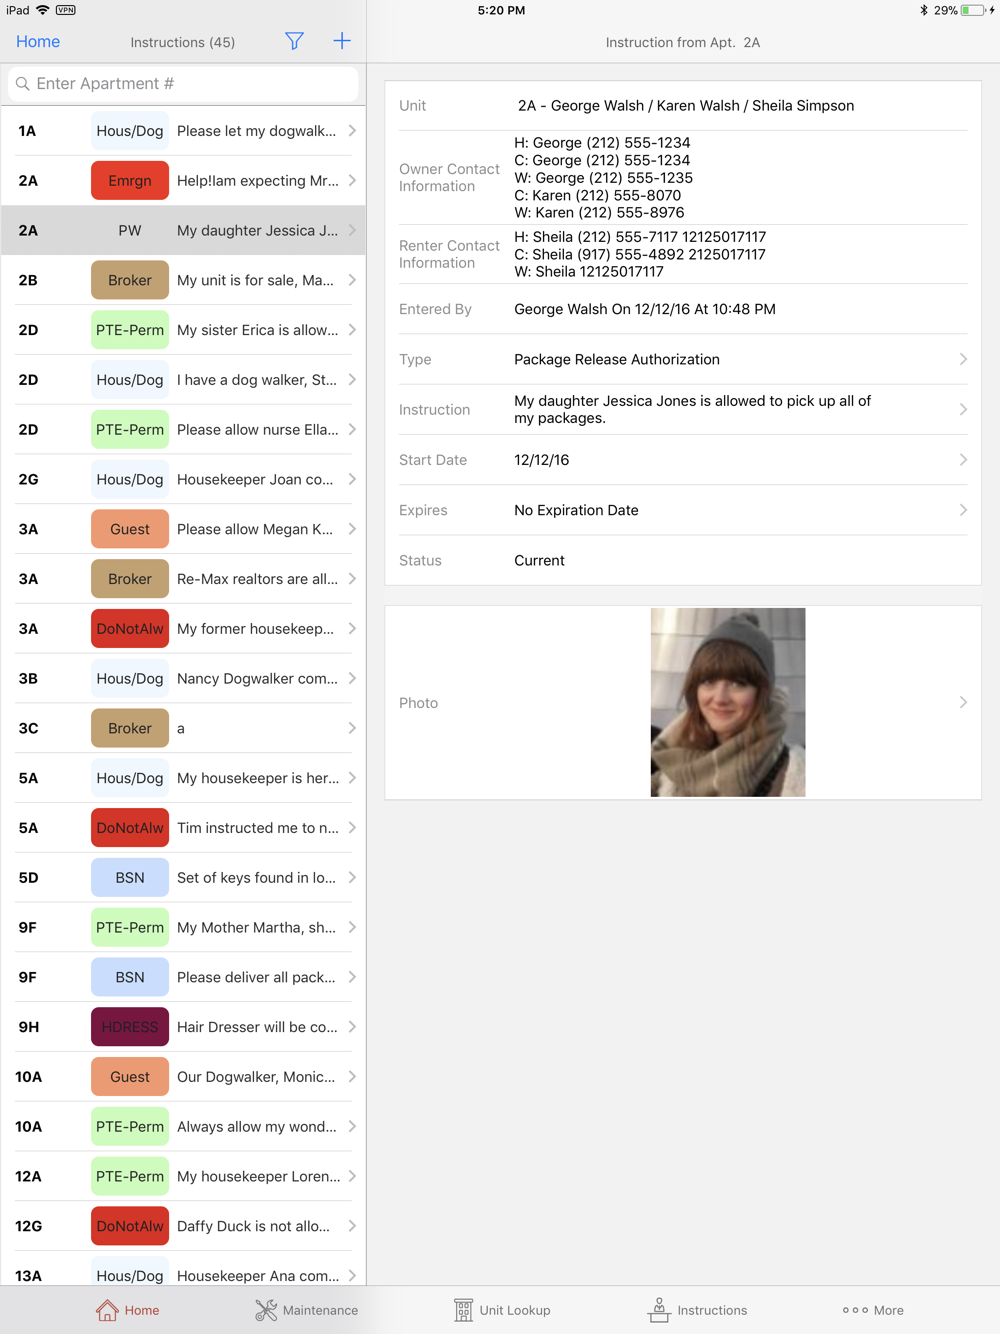Add a new instruction with plus icon
This screenshot has width=1000, height=1334.
click(342, 41)
